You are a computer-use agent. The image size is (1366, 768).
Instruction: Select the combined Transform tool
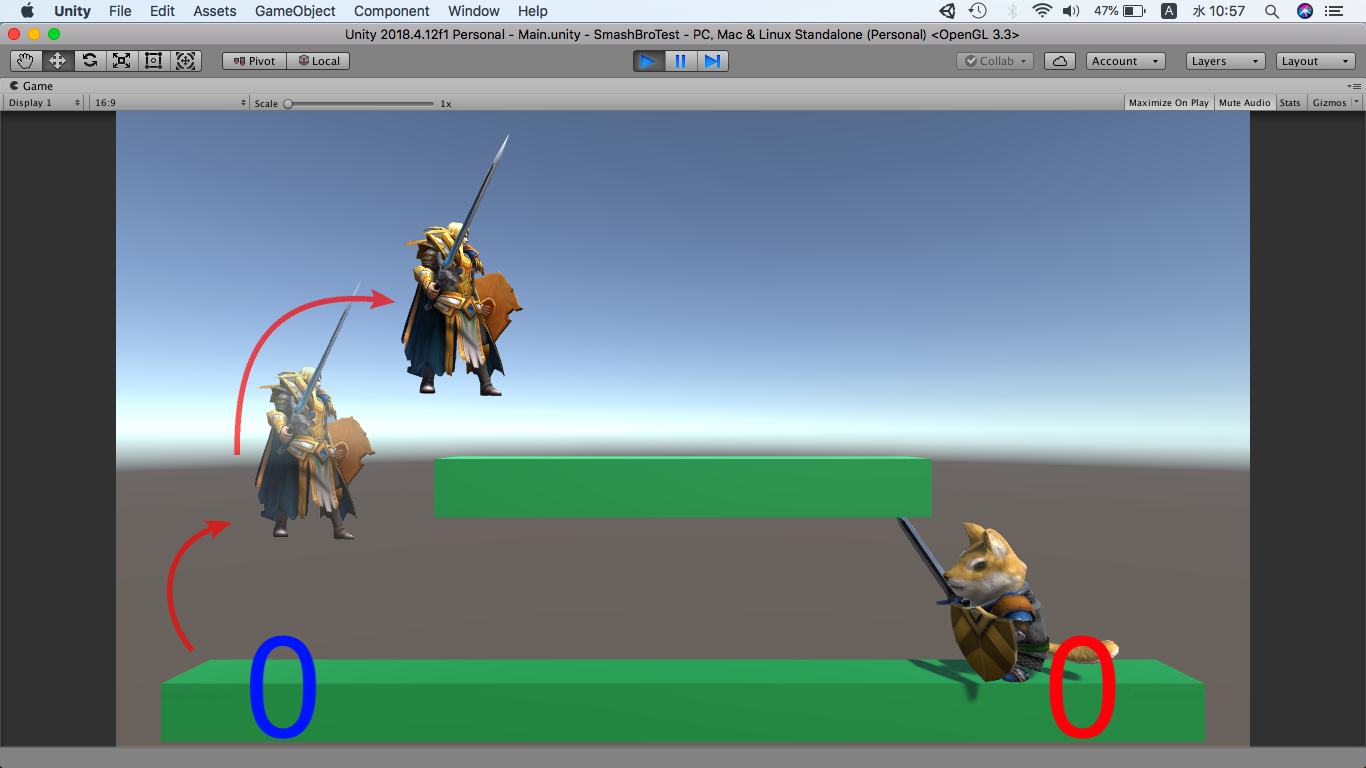click(x=186, y=61)
